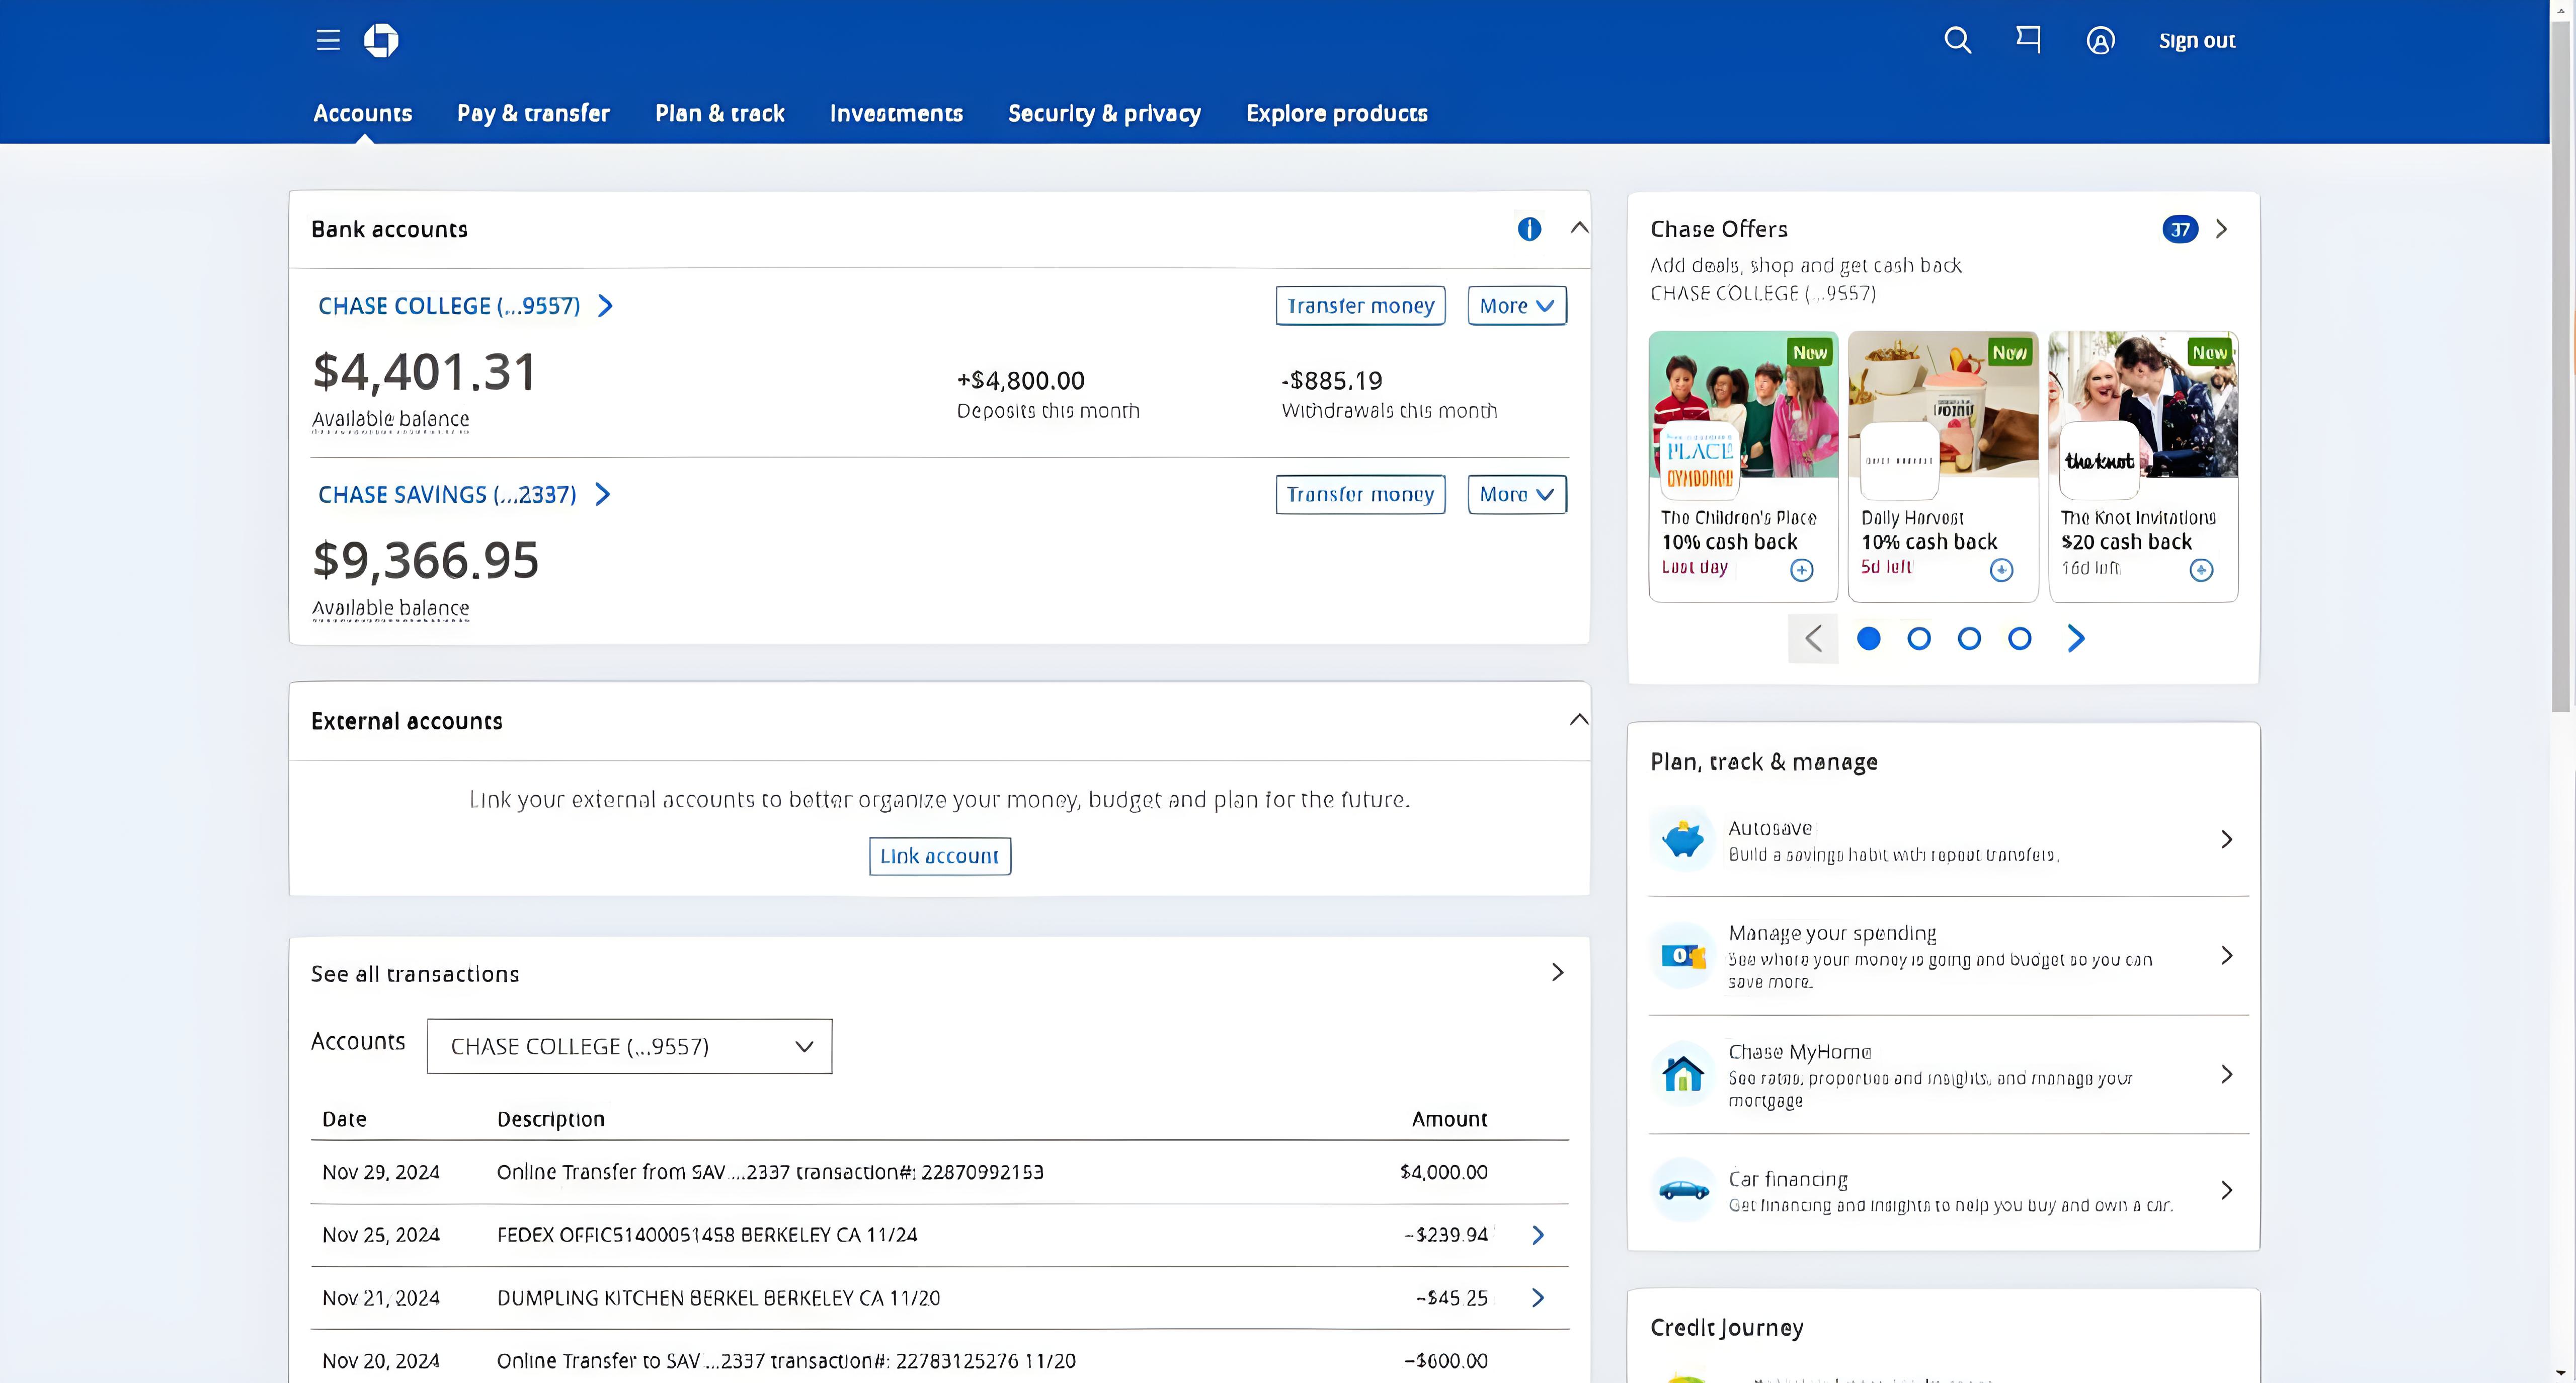Screen dimensions: 2576x1383
Task: Open The Children's Place offer card image
Action: (x=1743, y=405)
